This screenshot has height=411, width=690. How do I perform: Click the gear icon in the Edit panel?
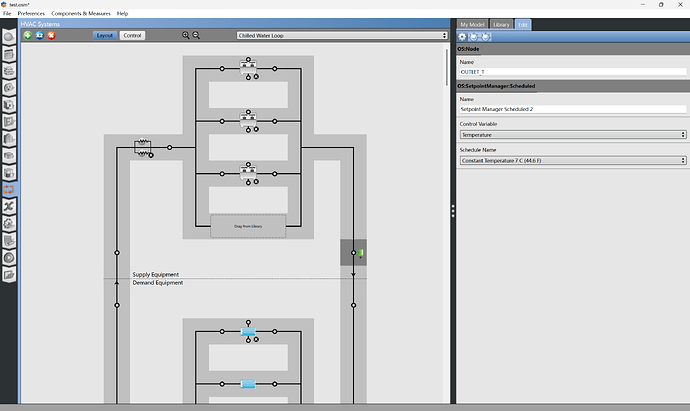coord(462,37)
